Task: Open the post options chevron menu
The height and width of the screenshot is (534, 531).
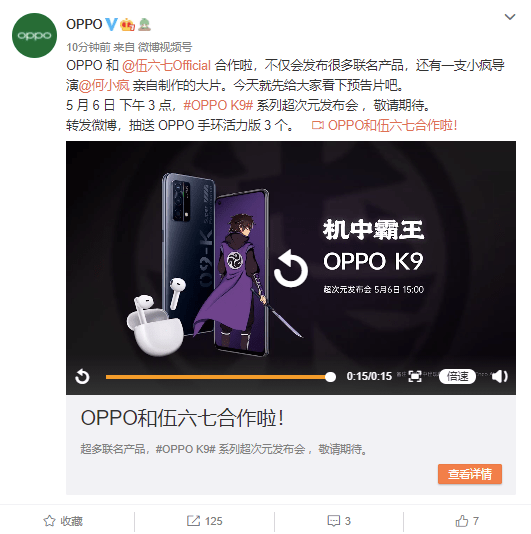Action: (510, 17)
